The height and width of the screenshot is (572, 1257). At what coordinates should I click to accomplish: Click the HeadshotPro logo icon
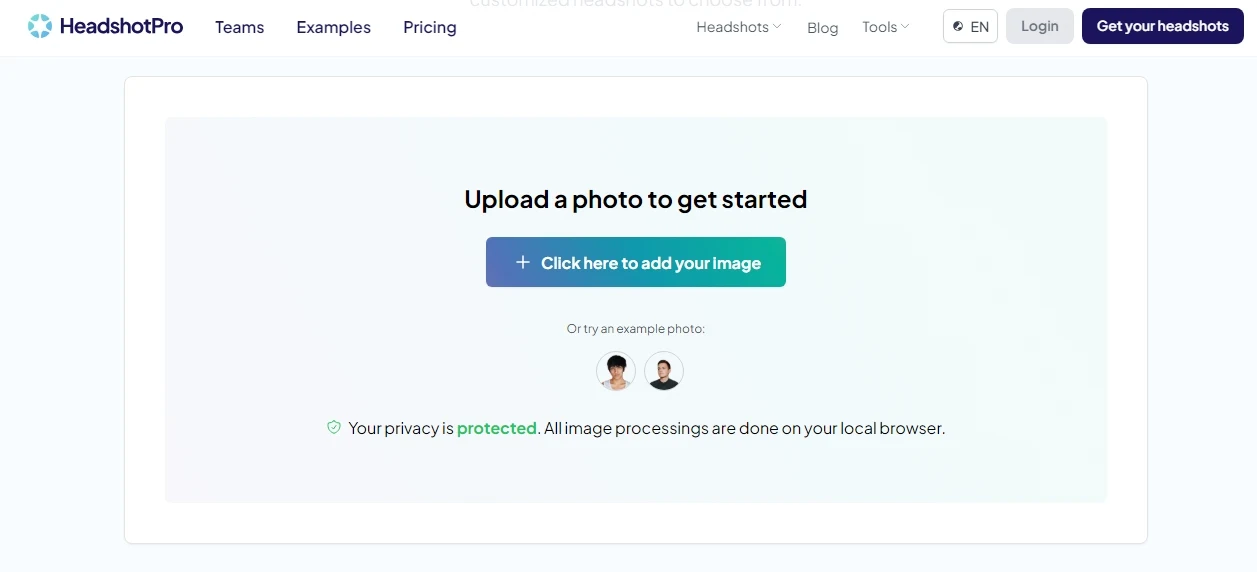click(x=40, y=26)
